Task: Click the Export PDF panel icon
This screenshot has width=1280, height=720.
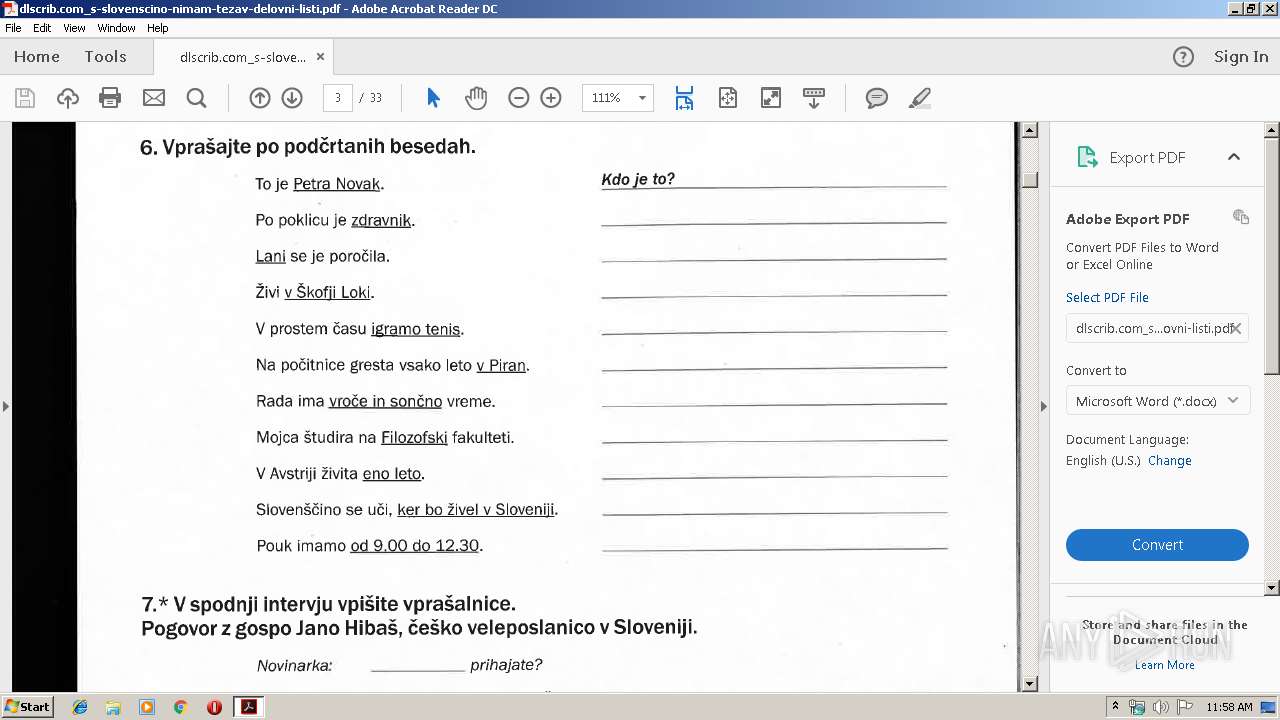Action: (x=1087, y=157)
